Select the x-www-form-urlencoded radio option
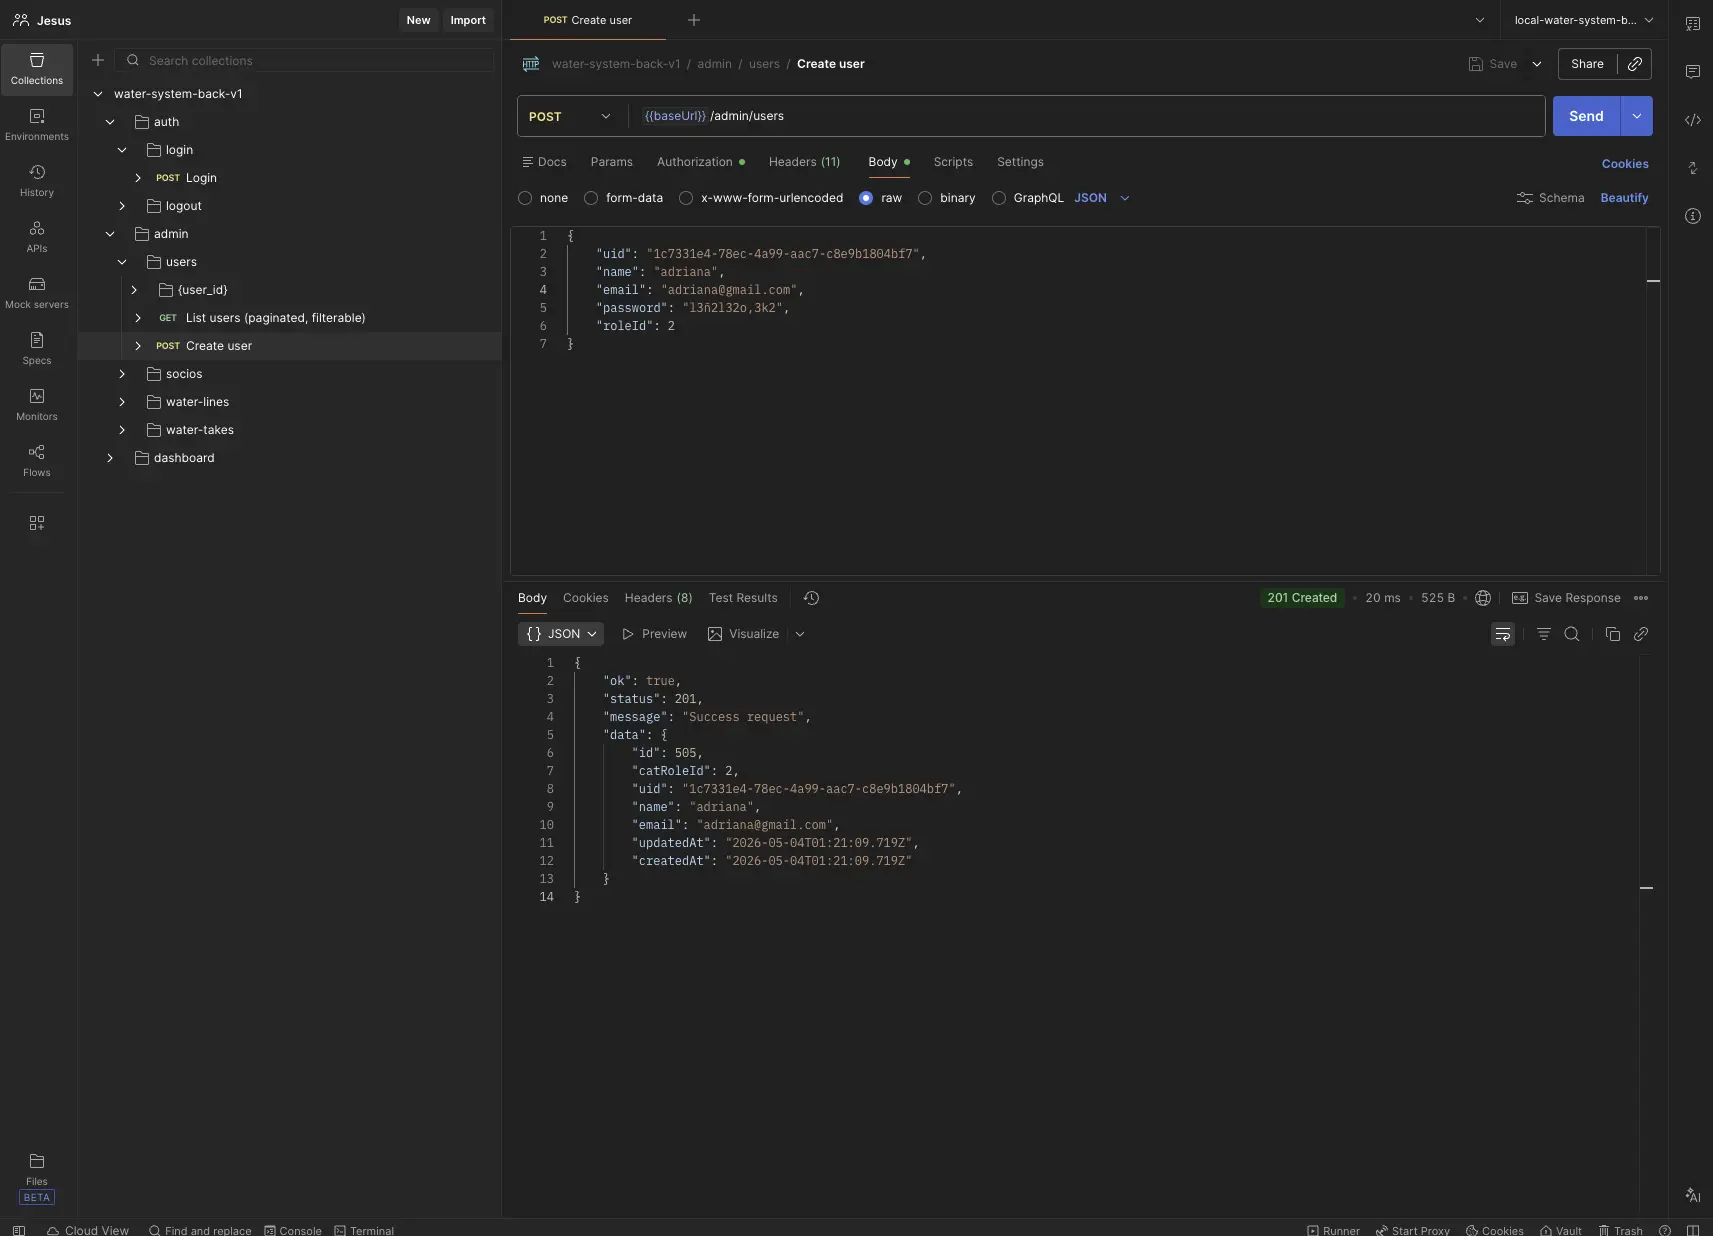Screen dimensions: 1713x1236 tap(686, 198)
